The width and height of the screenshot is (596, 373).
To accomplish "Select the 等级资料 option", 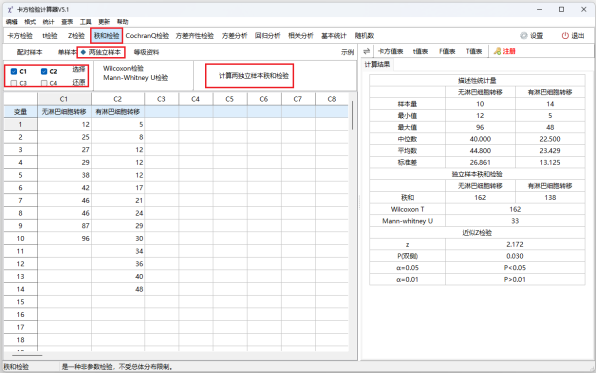I will [x=146, y=52].
